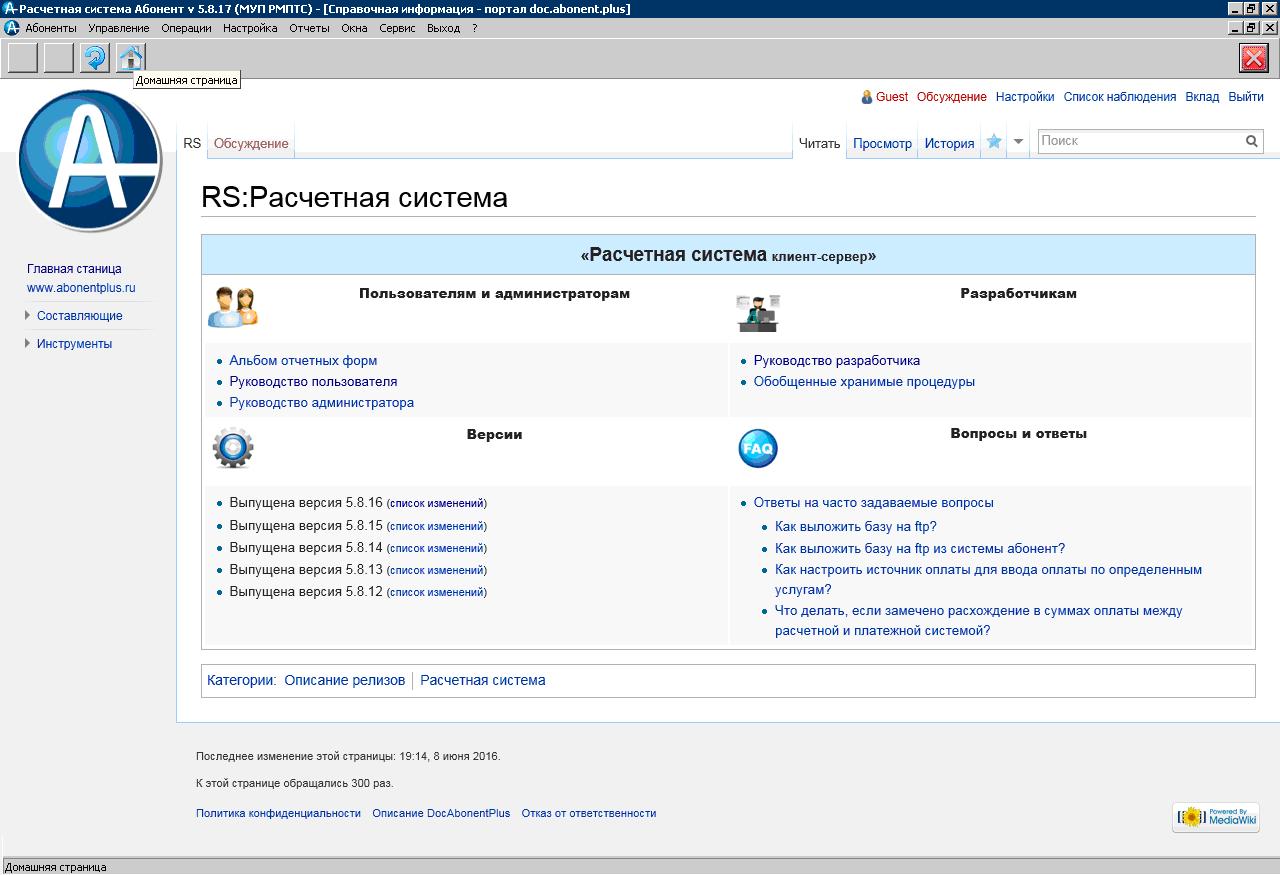
Task: Click the home page toolbar icon
Action: (130, 58)
